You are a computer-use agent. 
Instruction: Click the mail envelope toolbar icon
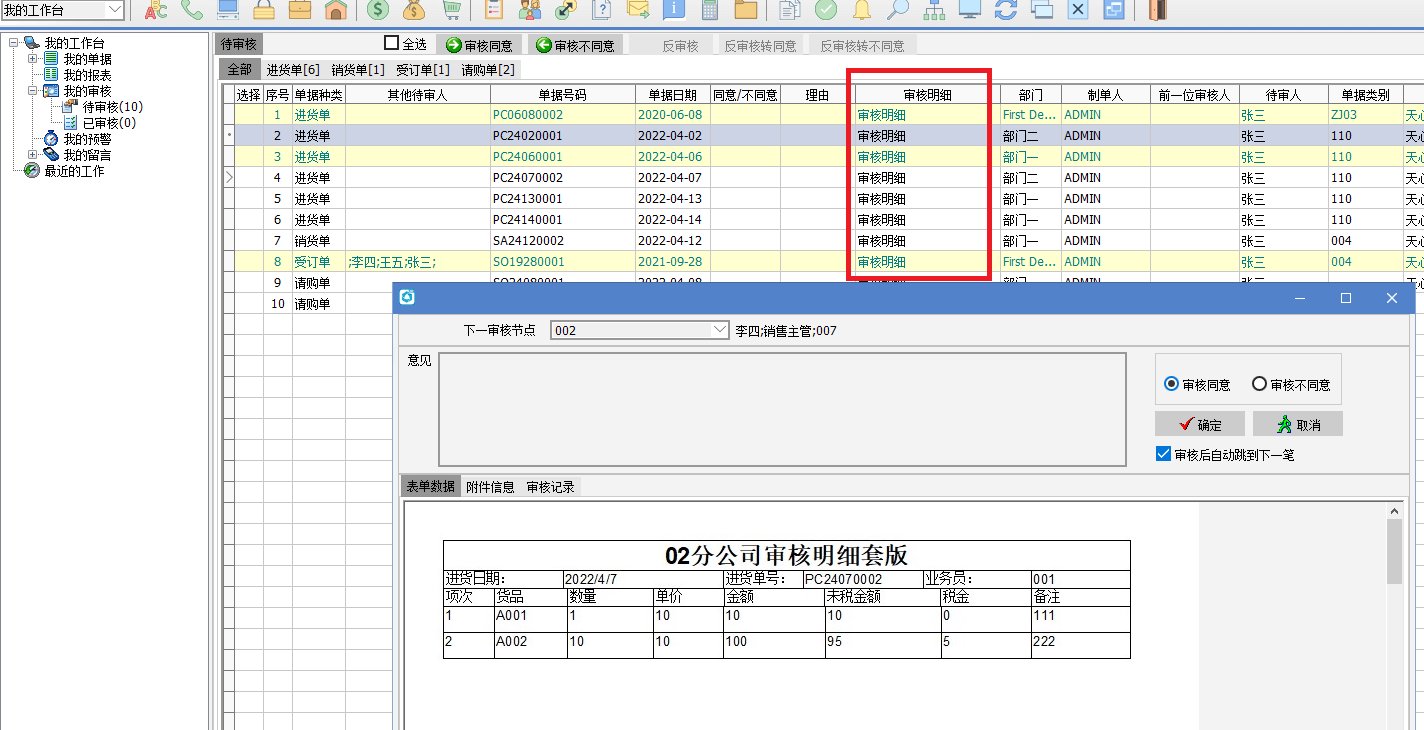pos(638,11)
